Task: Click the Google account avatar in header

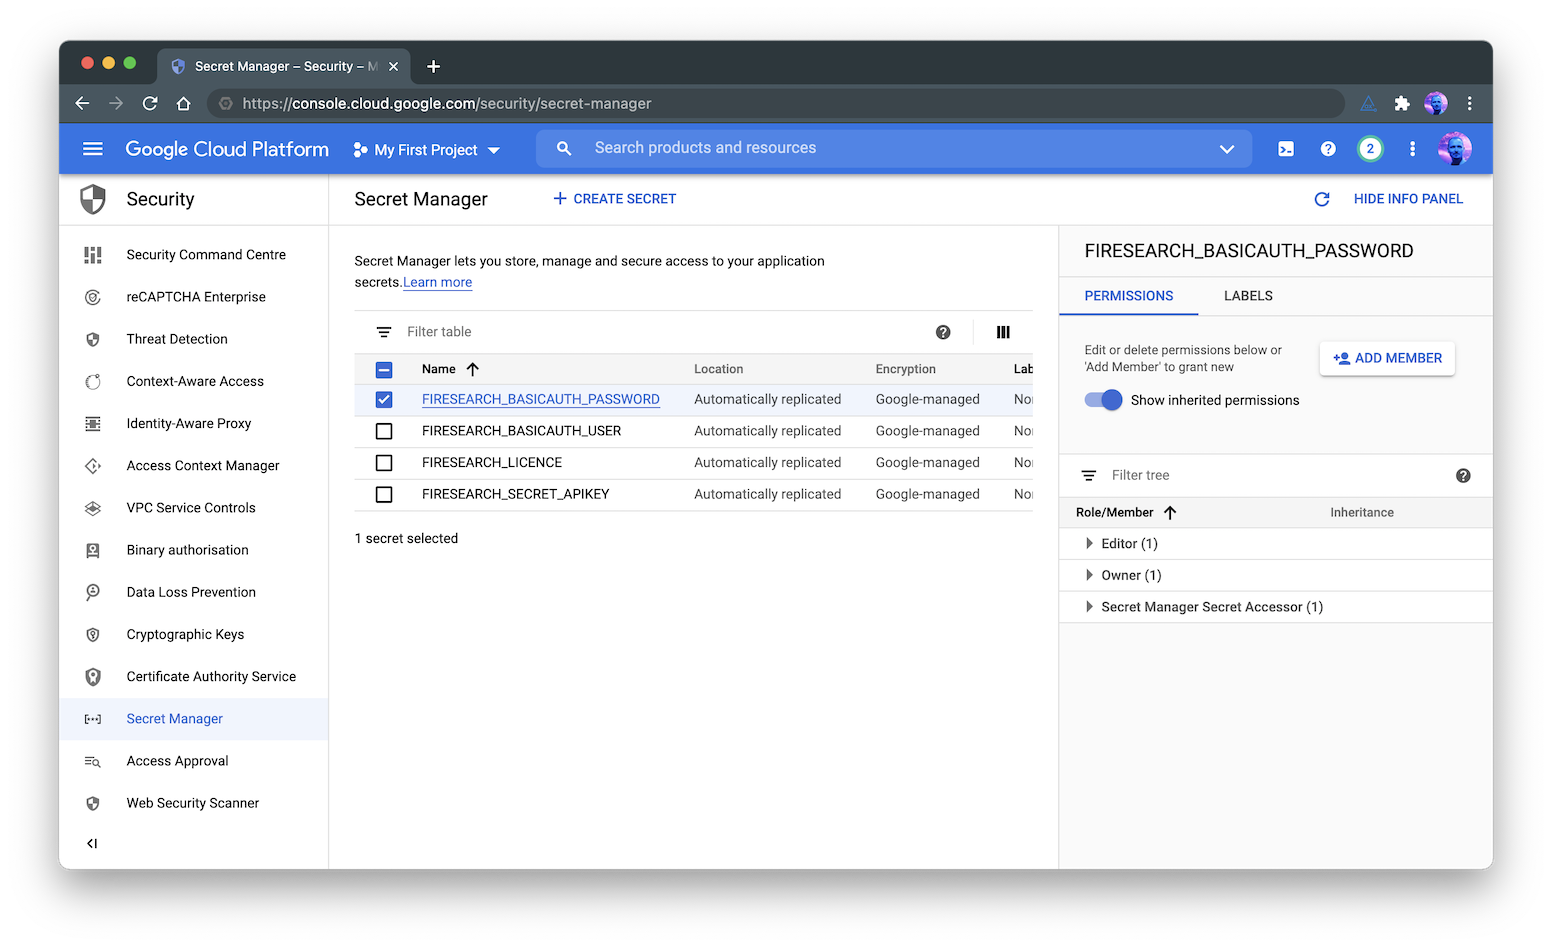Action: (x=1455, y=149)
